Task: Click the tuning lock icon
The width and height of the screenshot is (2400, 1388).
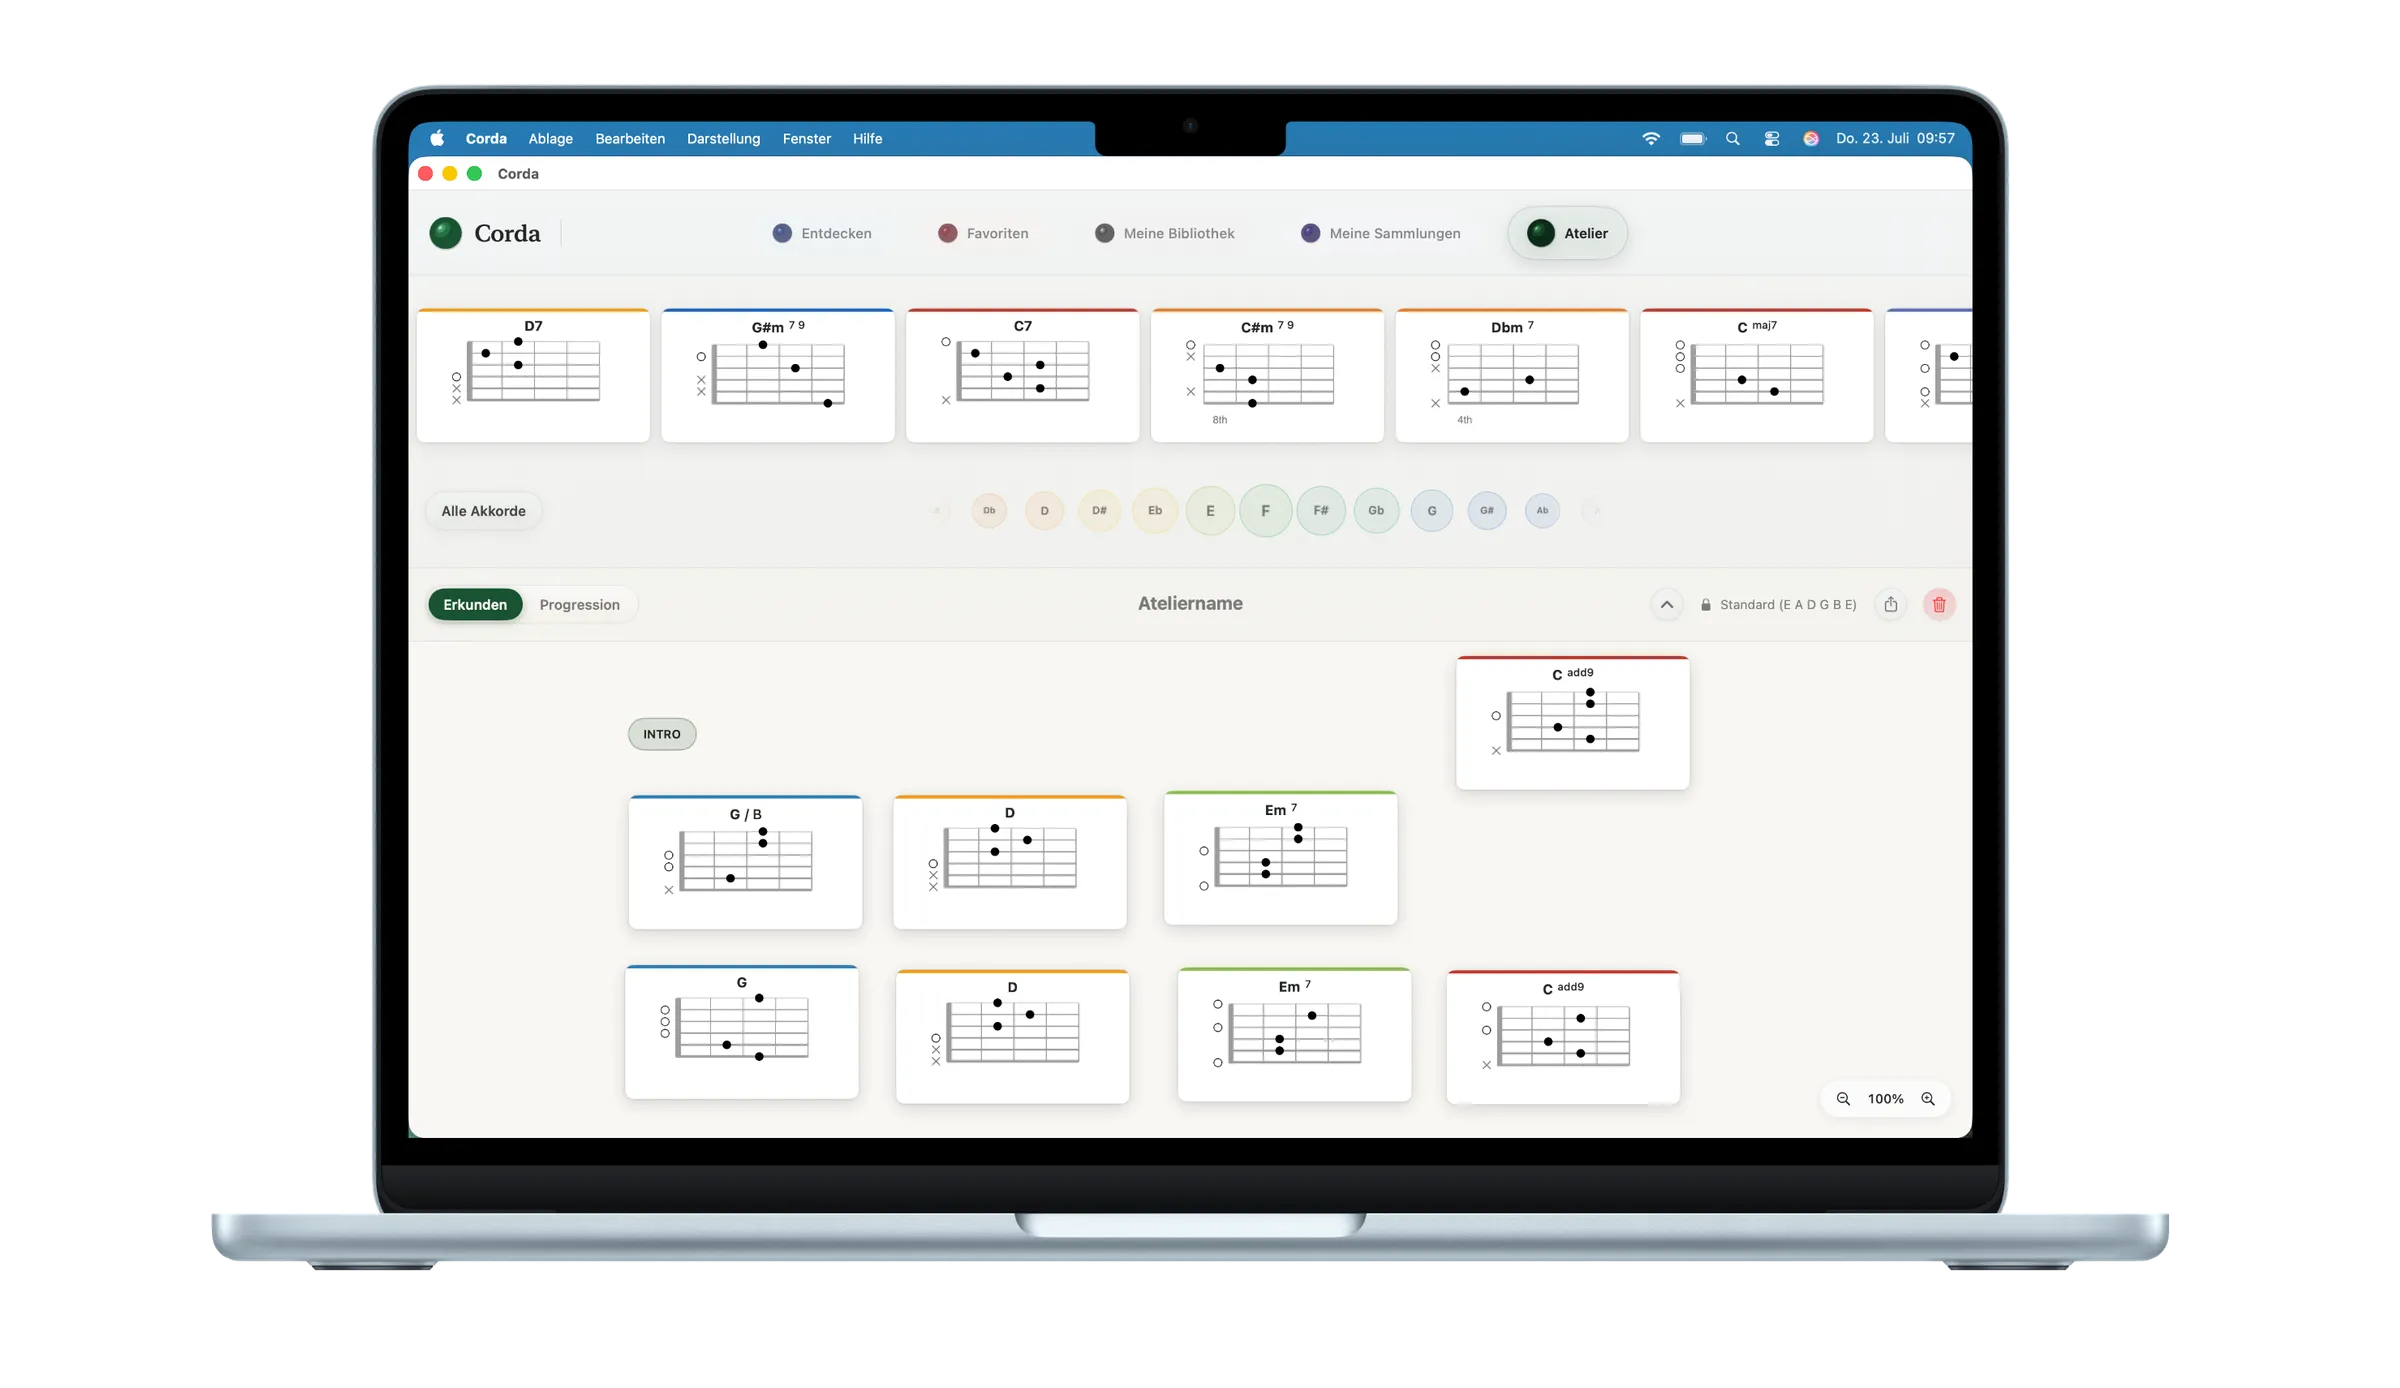Action: click(1706, 604)
